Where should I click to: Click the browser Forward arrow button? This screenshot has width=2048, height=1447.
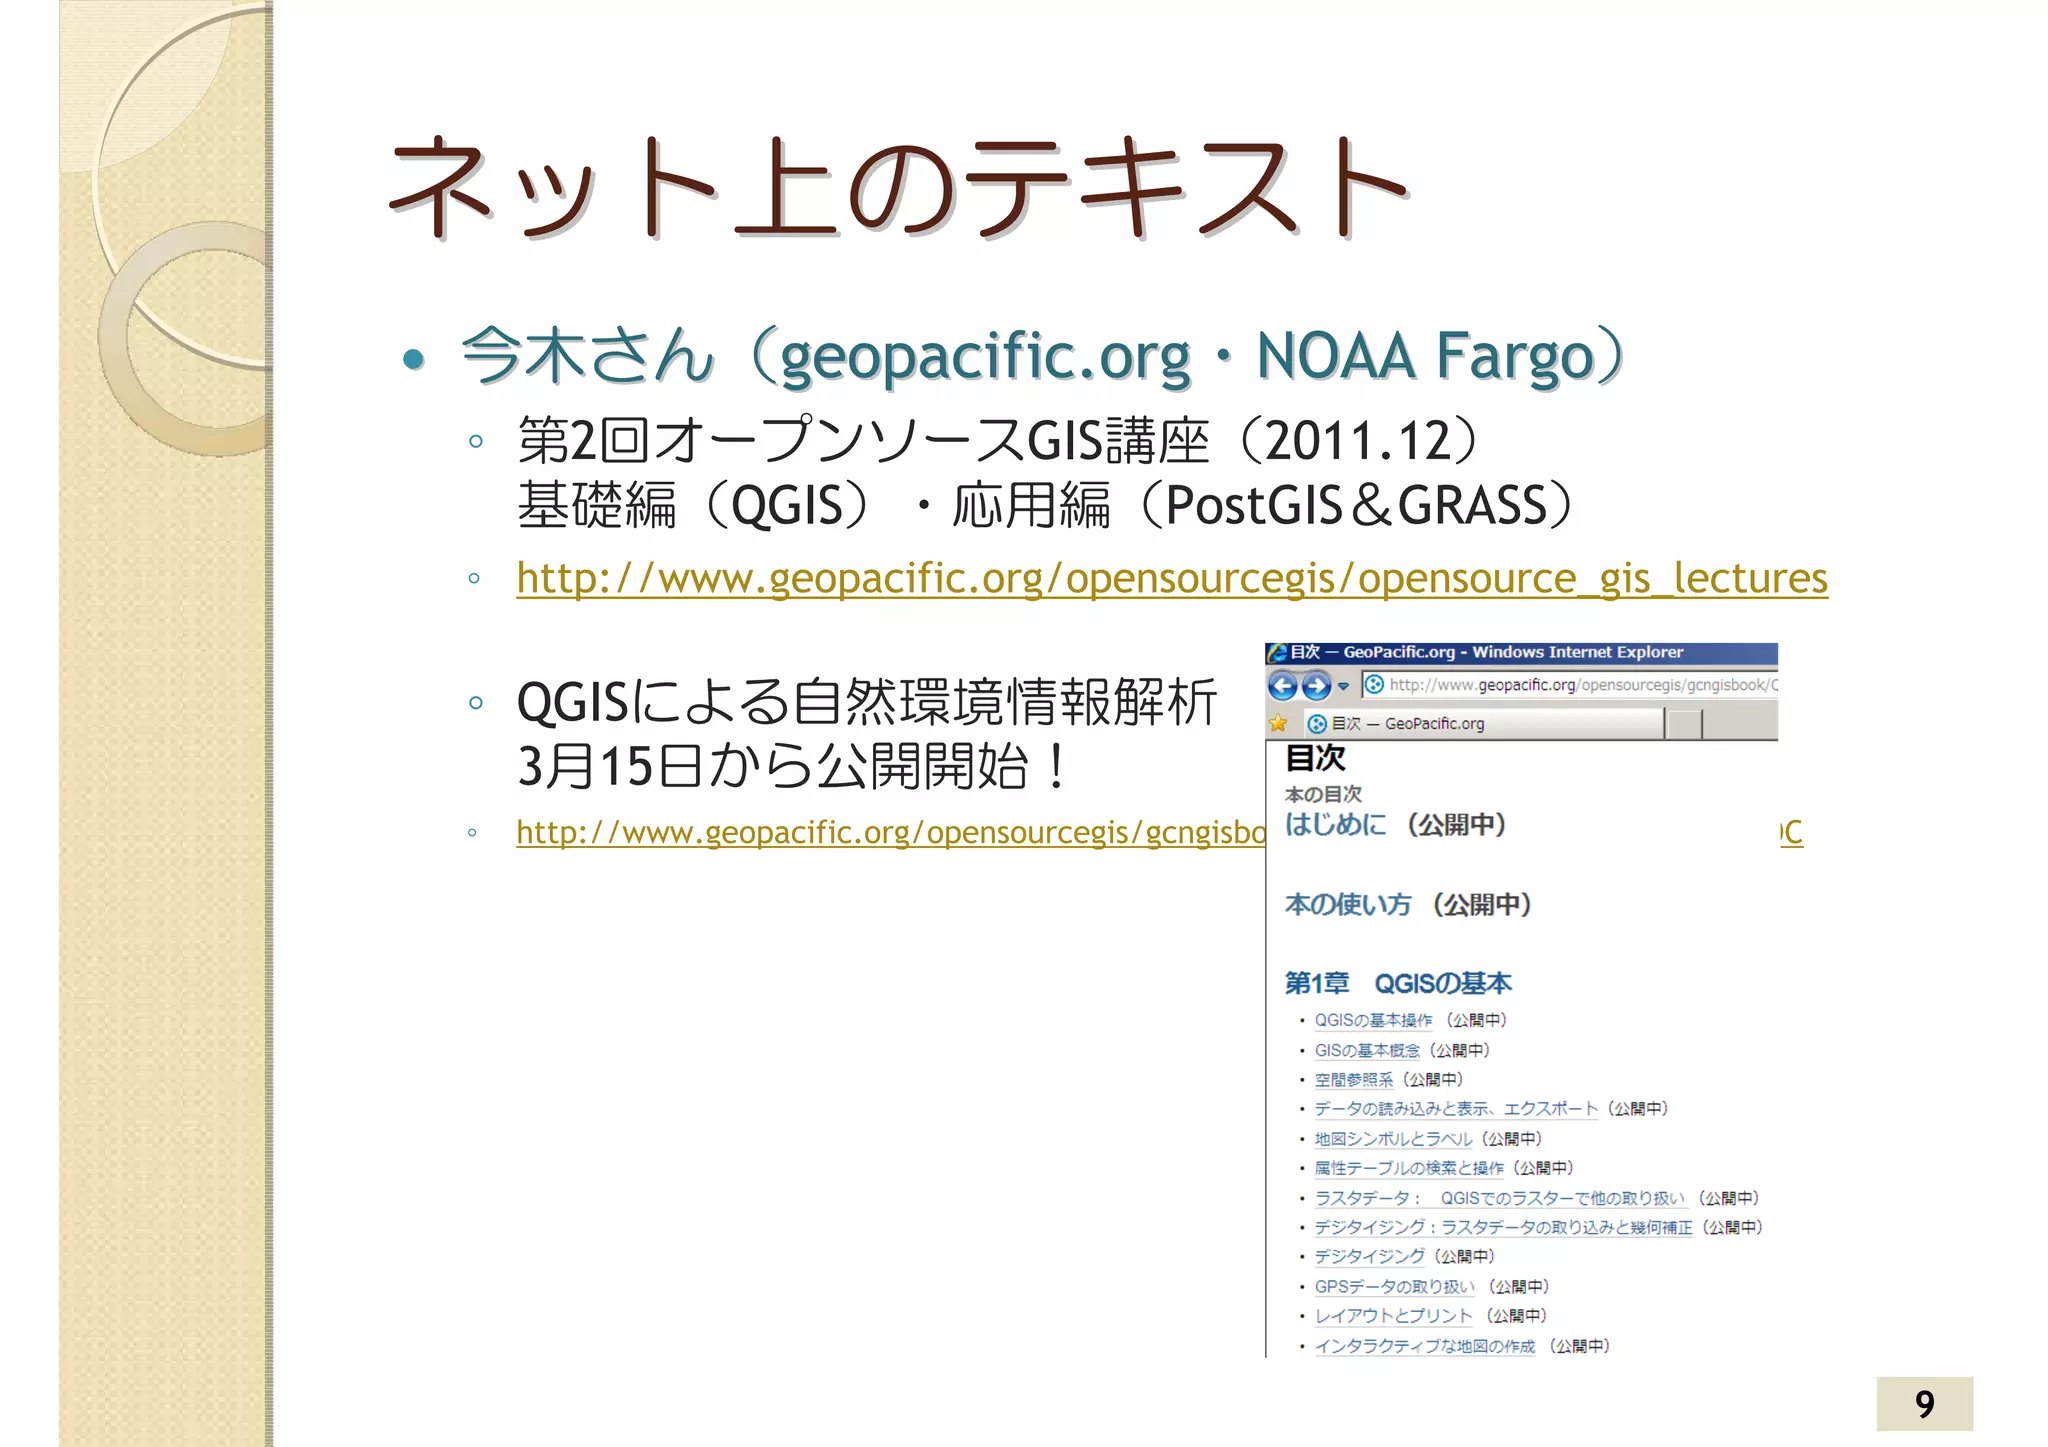tap(1317, 686)
